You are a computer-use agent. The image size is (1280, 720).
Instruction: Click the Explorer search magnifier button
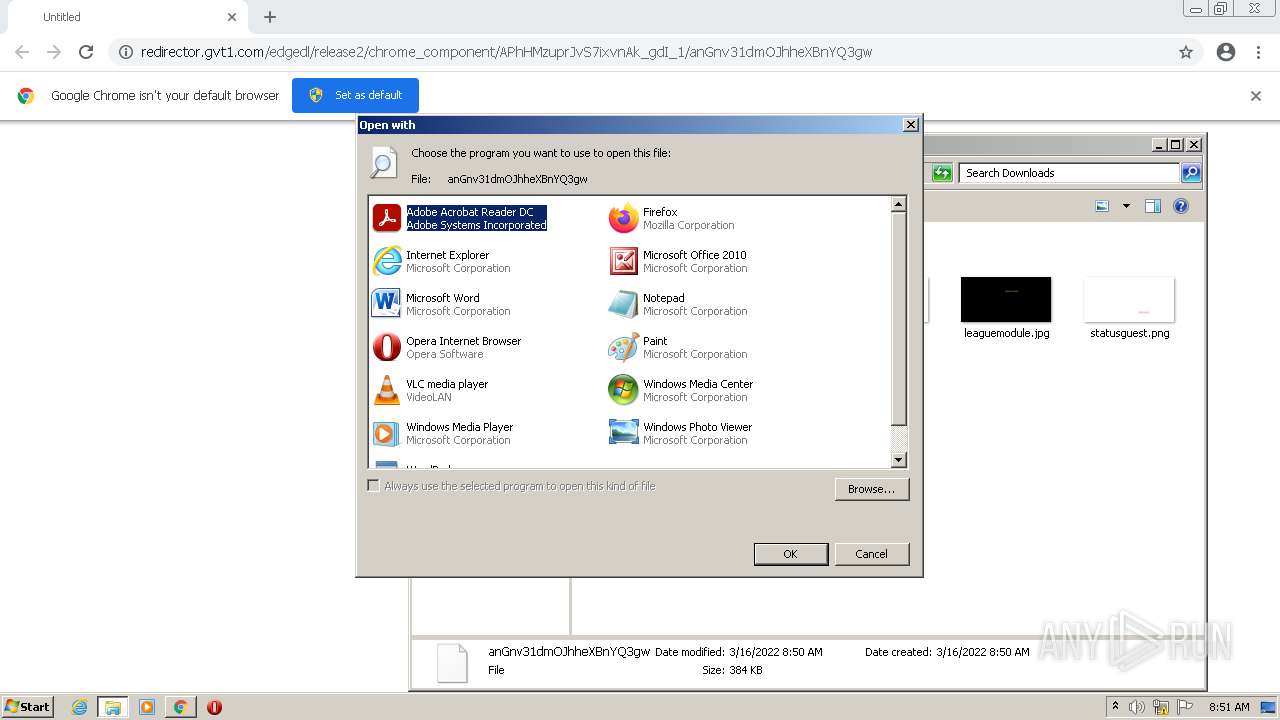[1190, 173]
